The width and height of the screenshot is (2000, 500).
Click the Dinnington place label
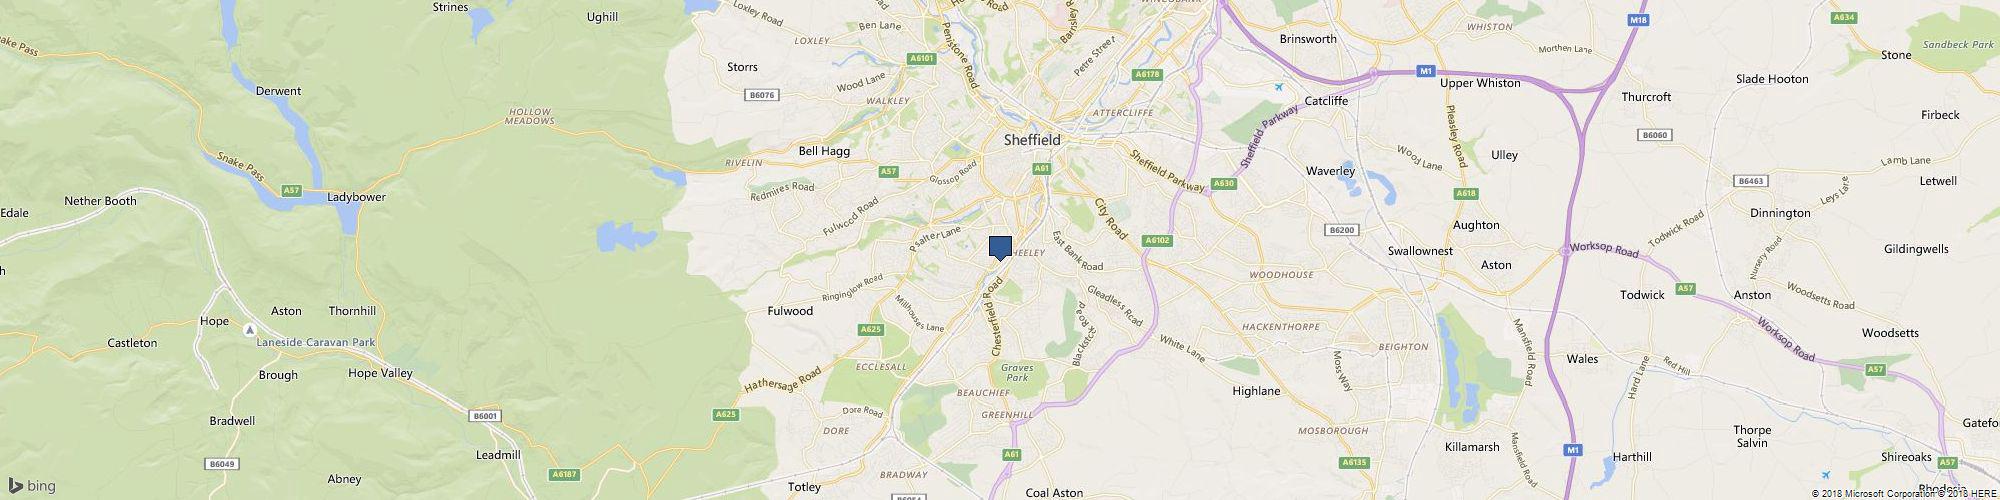[x=1780, y=213]
